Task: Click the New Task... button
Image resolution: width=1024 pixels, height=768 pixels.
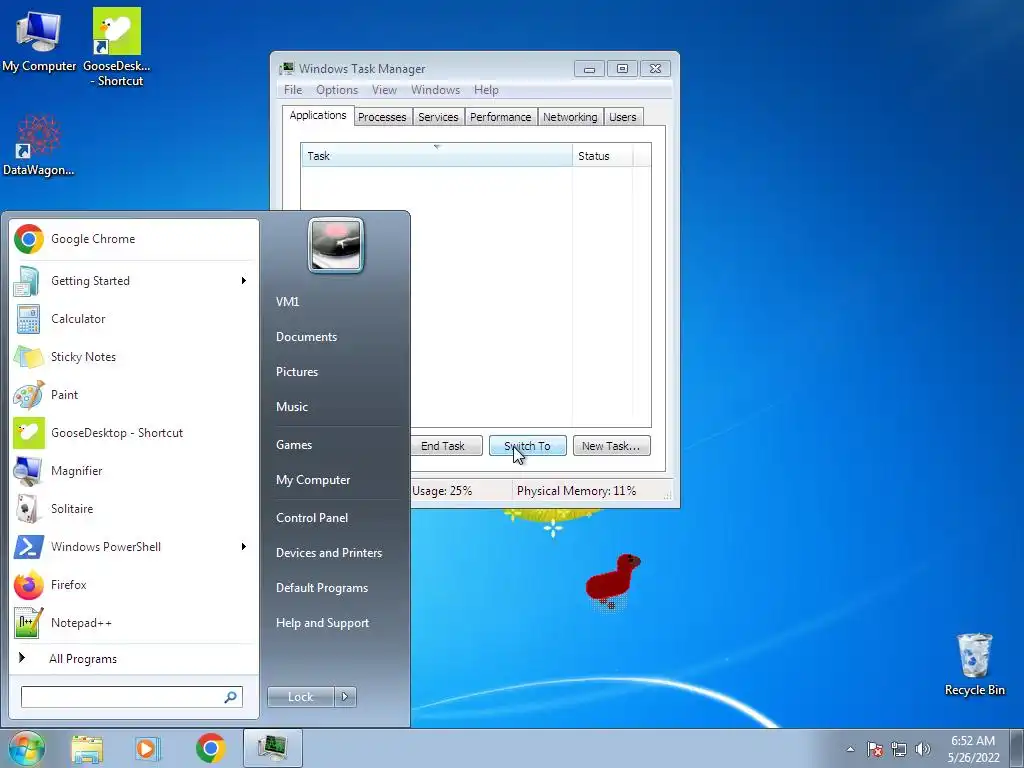Action: pos(611,446)
